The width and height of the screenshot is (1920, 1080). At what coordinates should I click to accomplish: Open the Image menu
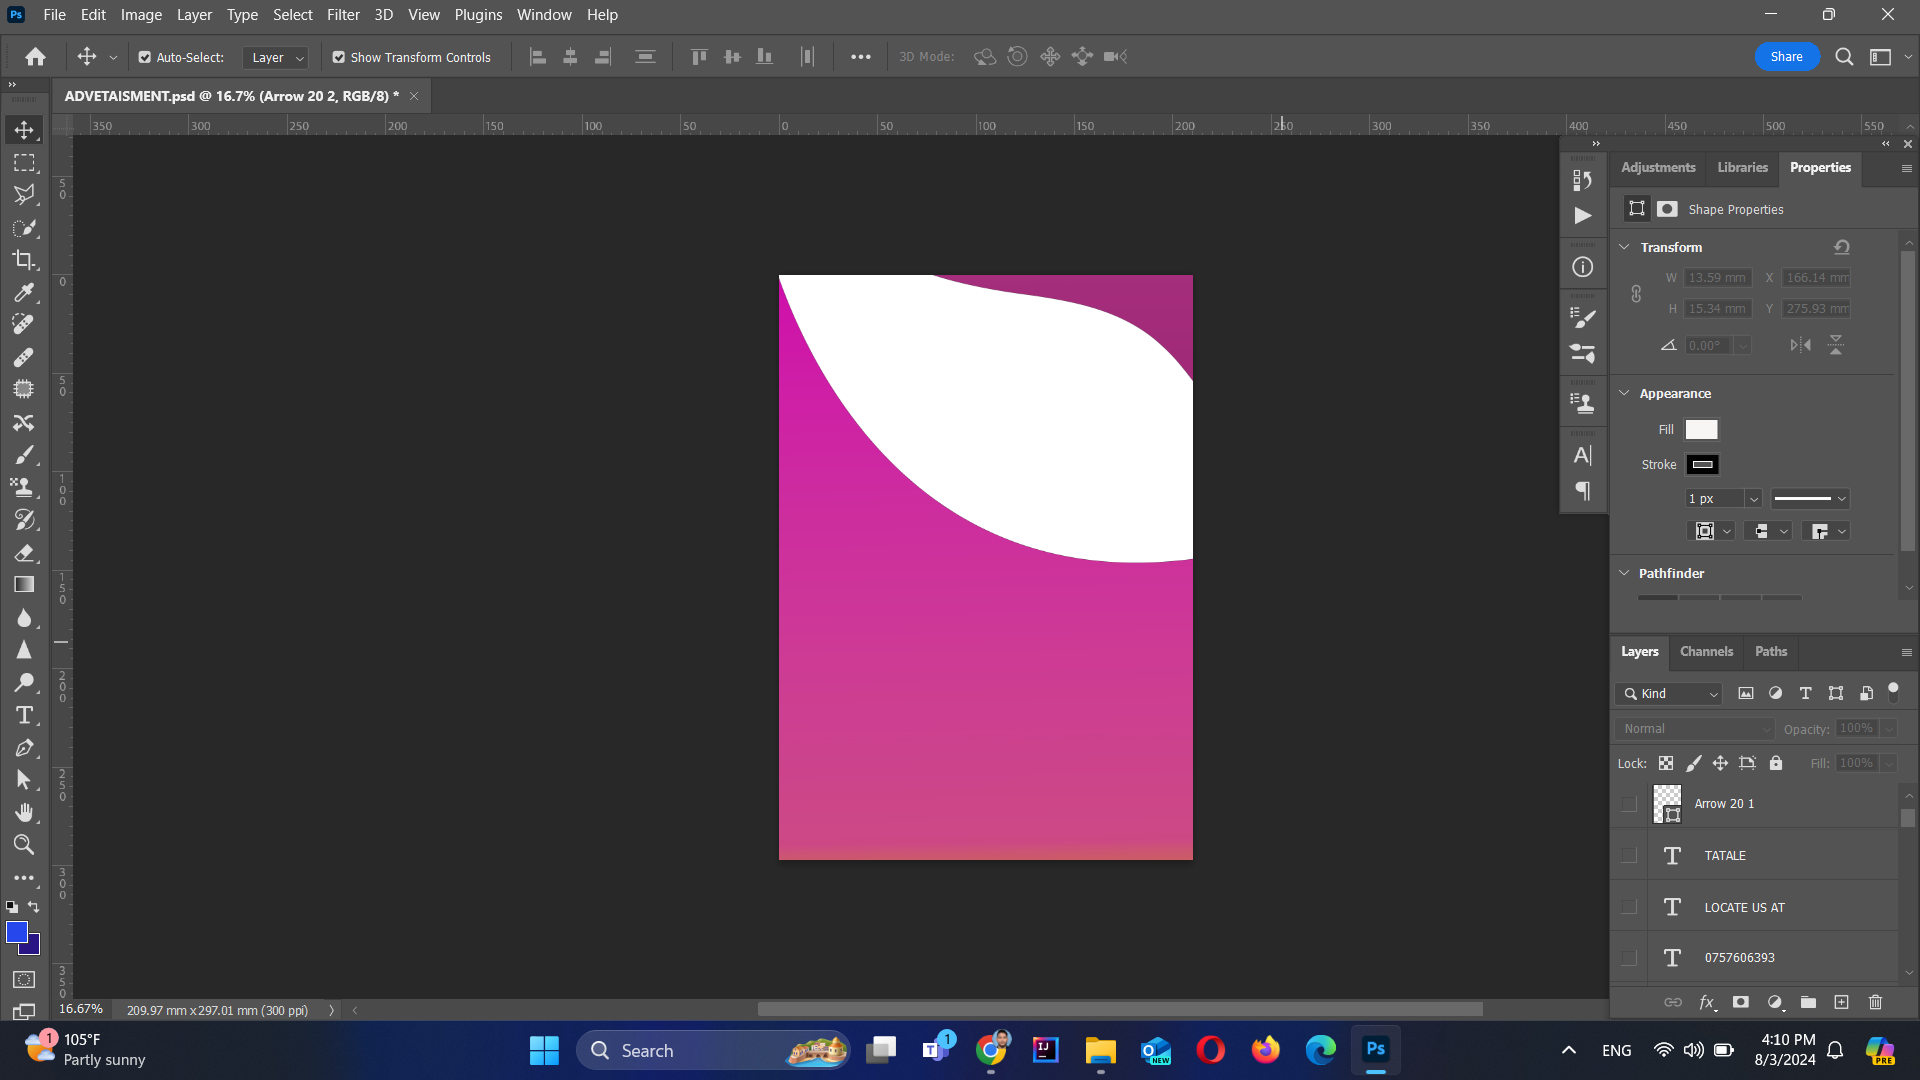141,15
